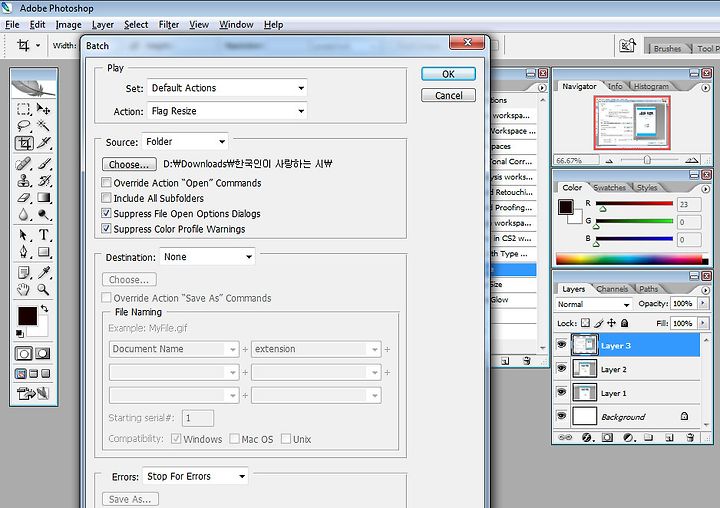Viewport: 720px width, 508px height.
Task: Switch to Quick Mask mode
Action: [43, 353]
